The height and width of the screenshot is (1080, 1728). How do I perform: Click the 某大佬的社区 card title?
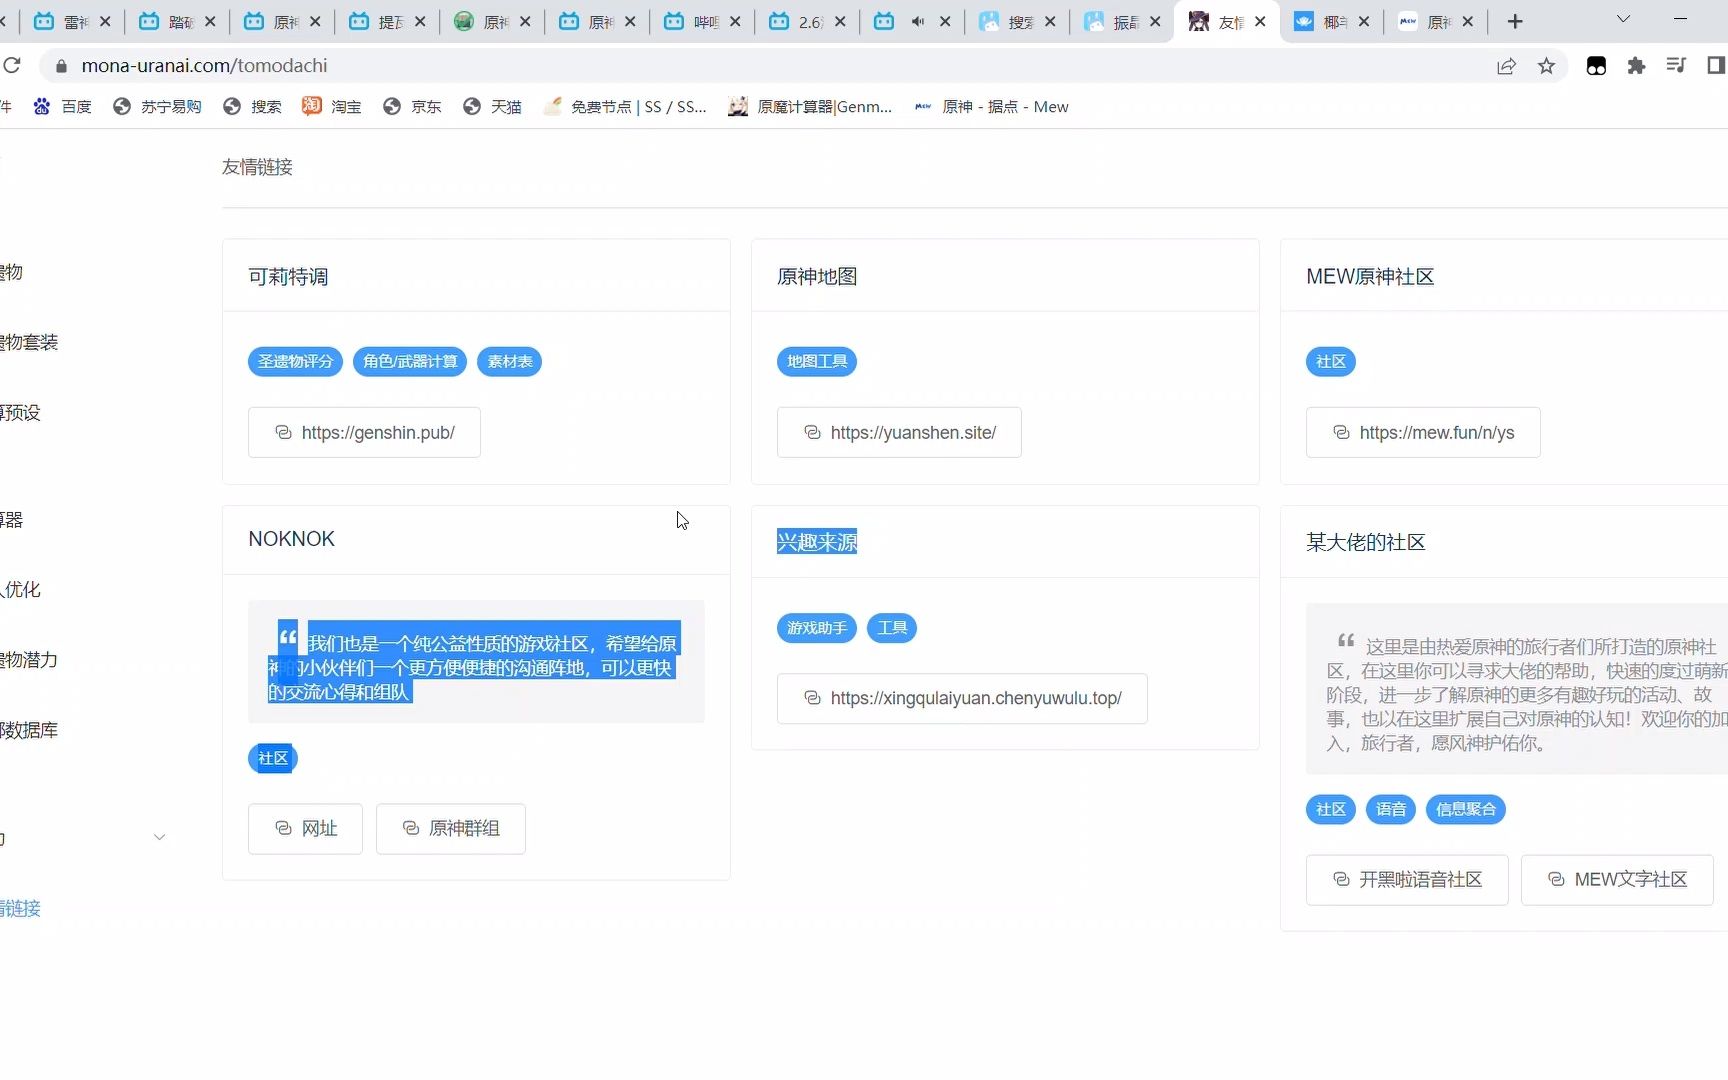pos(1366,542)
